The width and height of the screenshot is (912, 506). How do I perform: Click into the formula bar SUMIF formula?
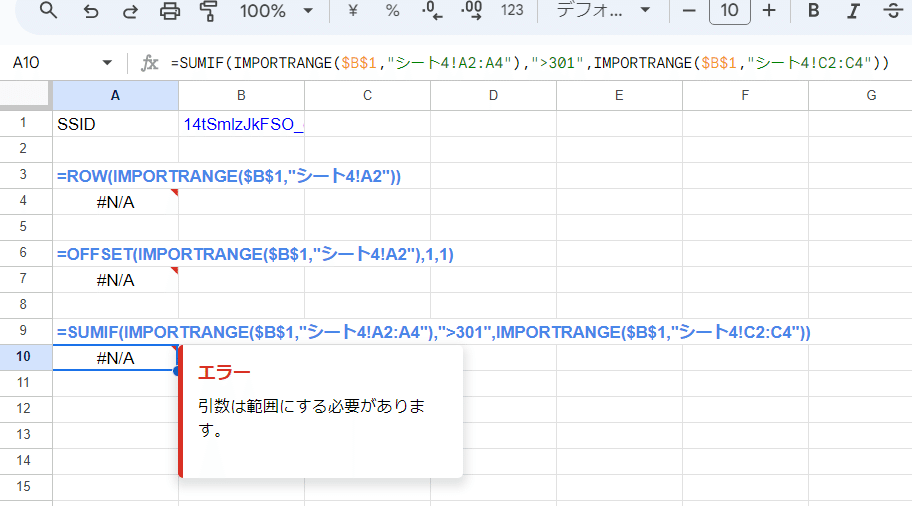[530, 63]
